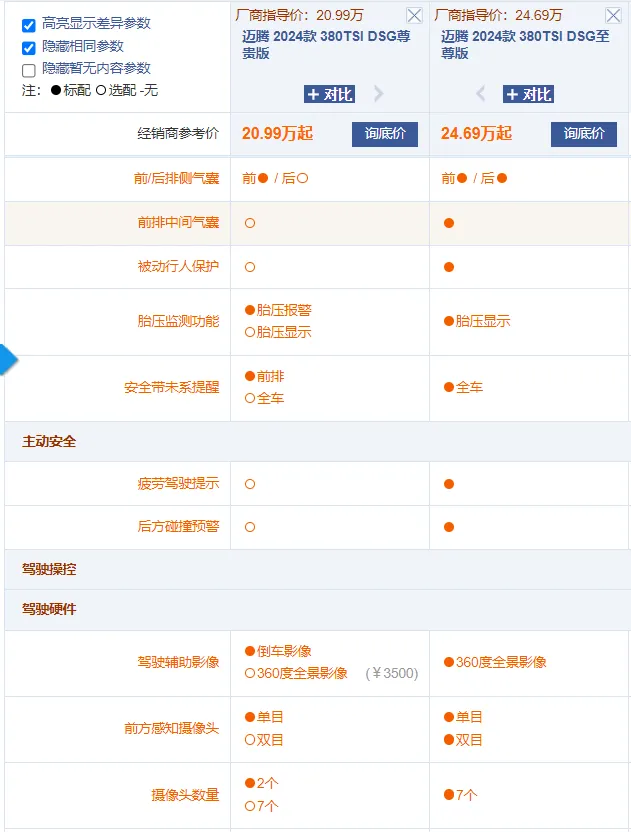631x832 pixels.
Task: Click 20.99万起 dealer price
Action: click(x=277, y=133)
